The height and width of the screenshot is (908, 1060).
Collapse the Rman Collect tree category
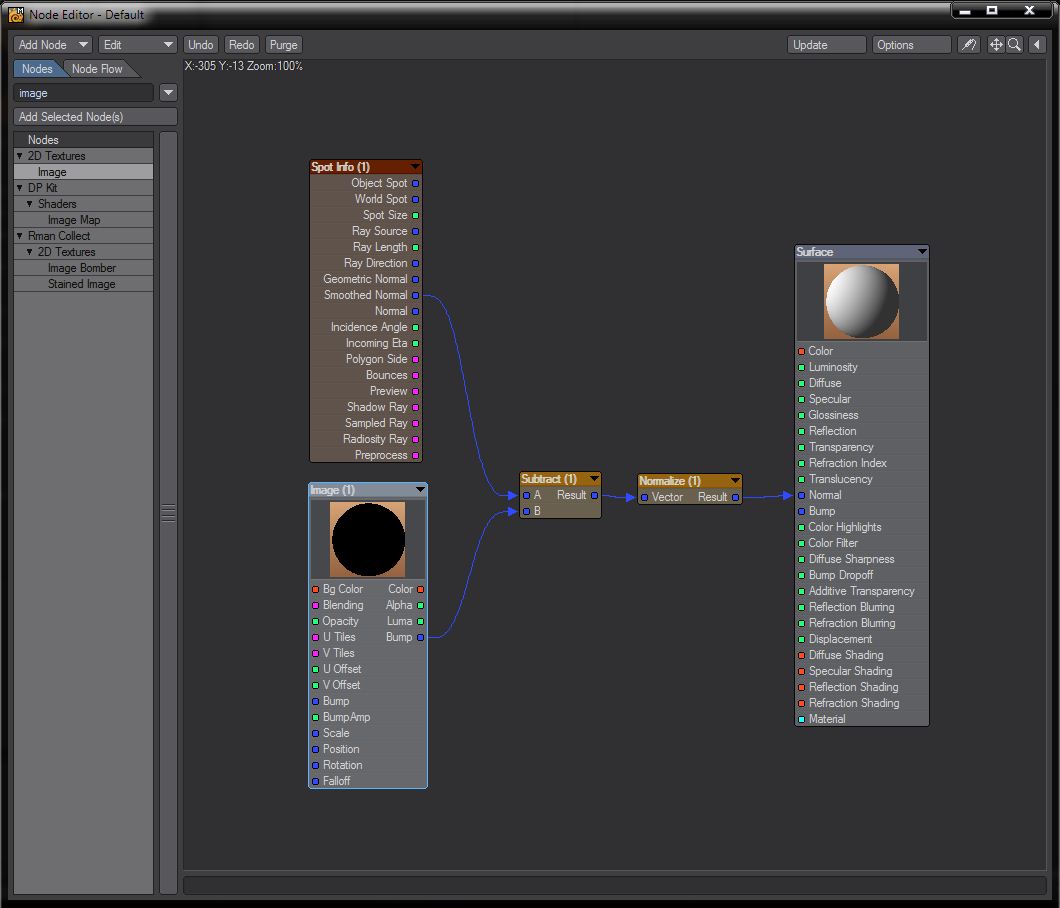coord(20,236)
